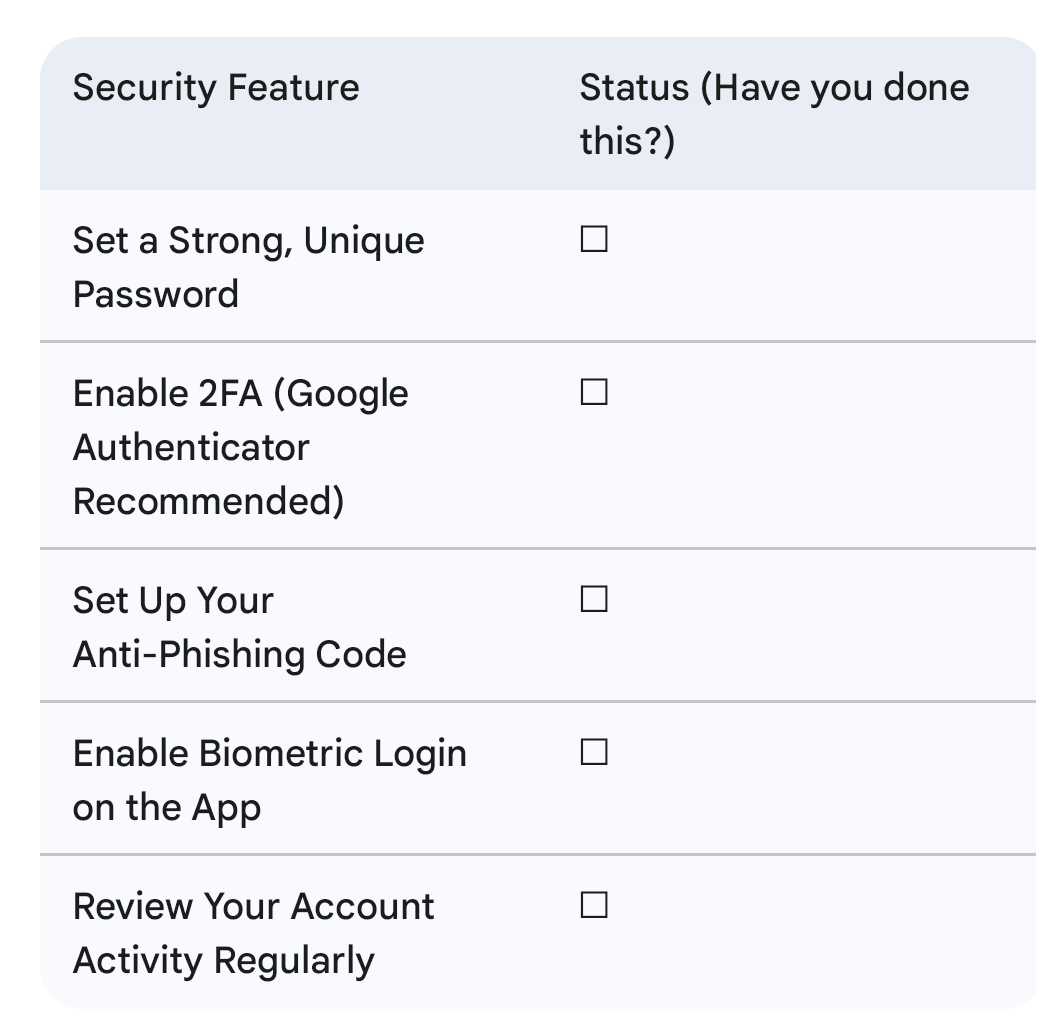Click the "Enable Biometric Login" text line
1060x1021 pixels.
pos(269,753)
